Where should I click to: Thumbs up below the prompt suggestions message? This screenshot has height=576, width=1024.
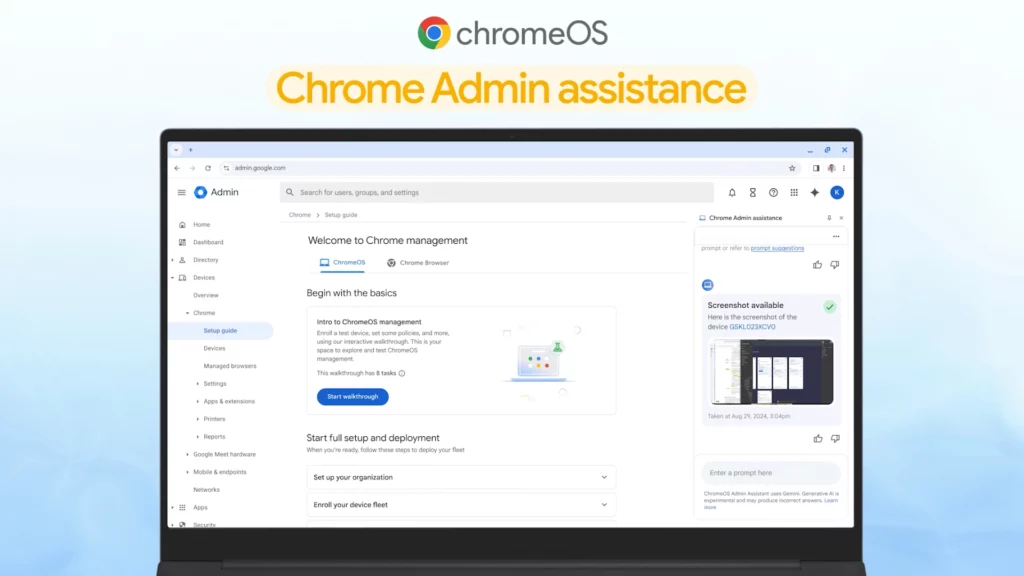coord(818,265)
